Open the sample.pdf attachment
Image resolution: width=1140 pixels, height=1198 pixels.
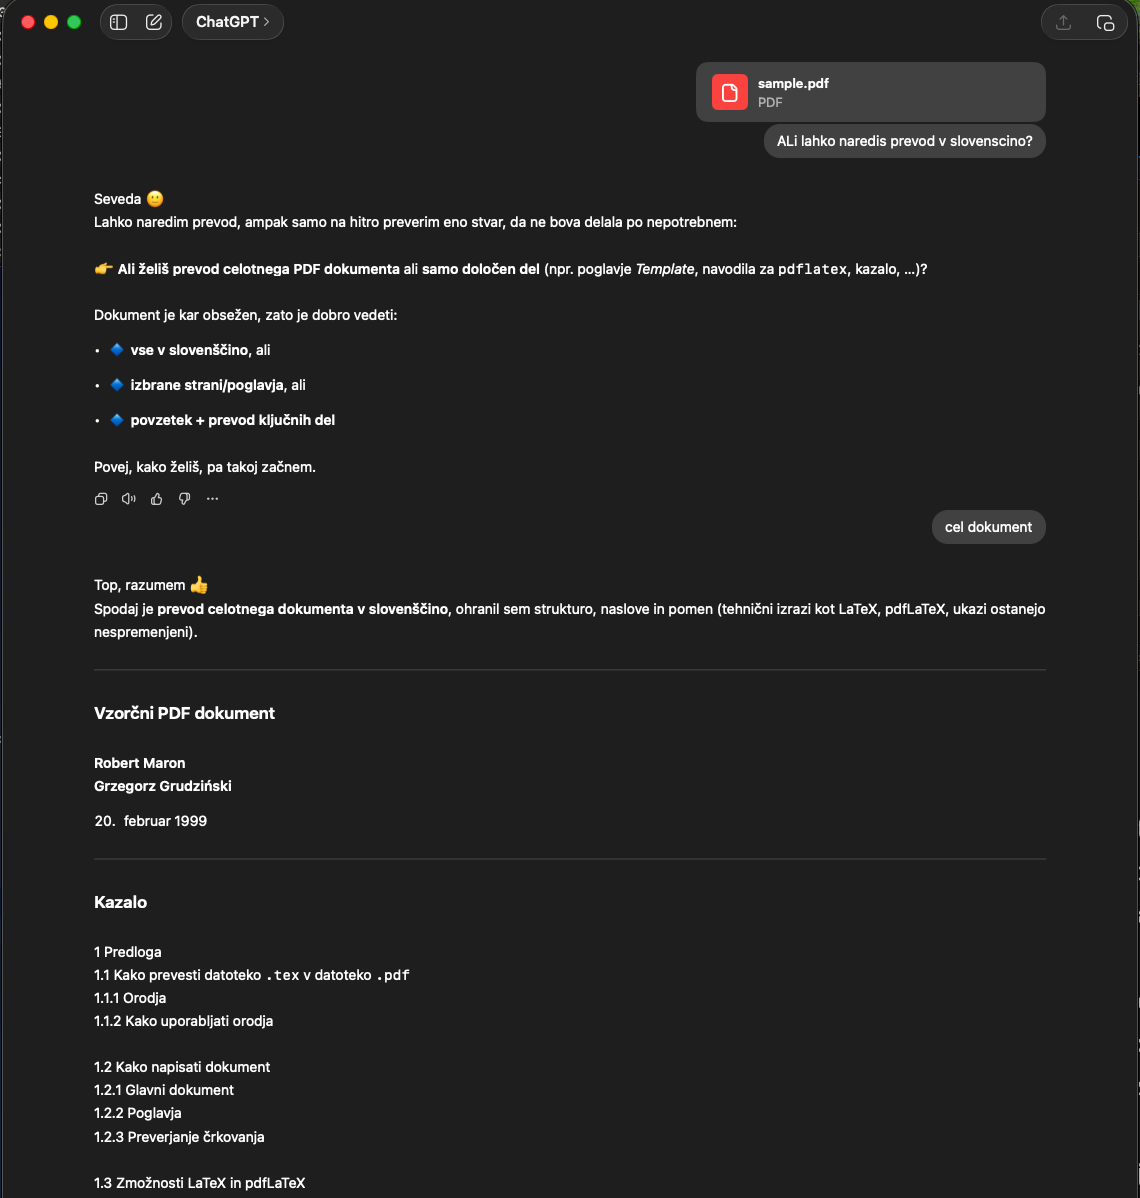click(870, 92)
